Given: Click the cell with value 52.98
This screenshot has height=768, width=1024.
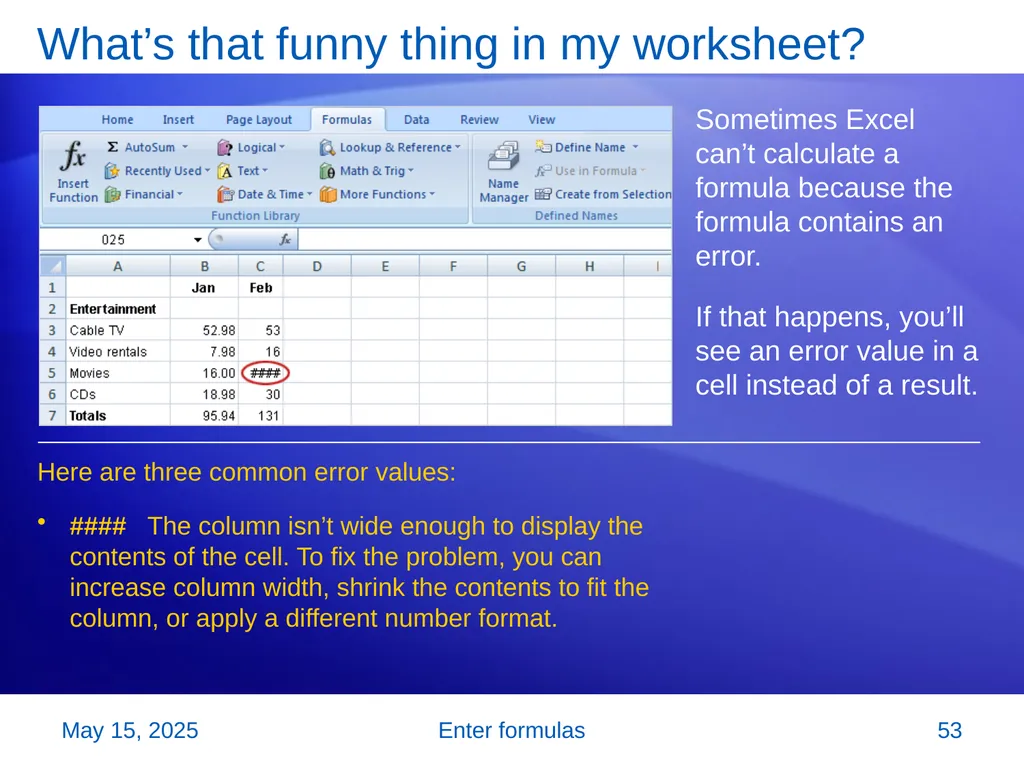Looking at the screenshot, I should coord(204,330).
